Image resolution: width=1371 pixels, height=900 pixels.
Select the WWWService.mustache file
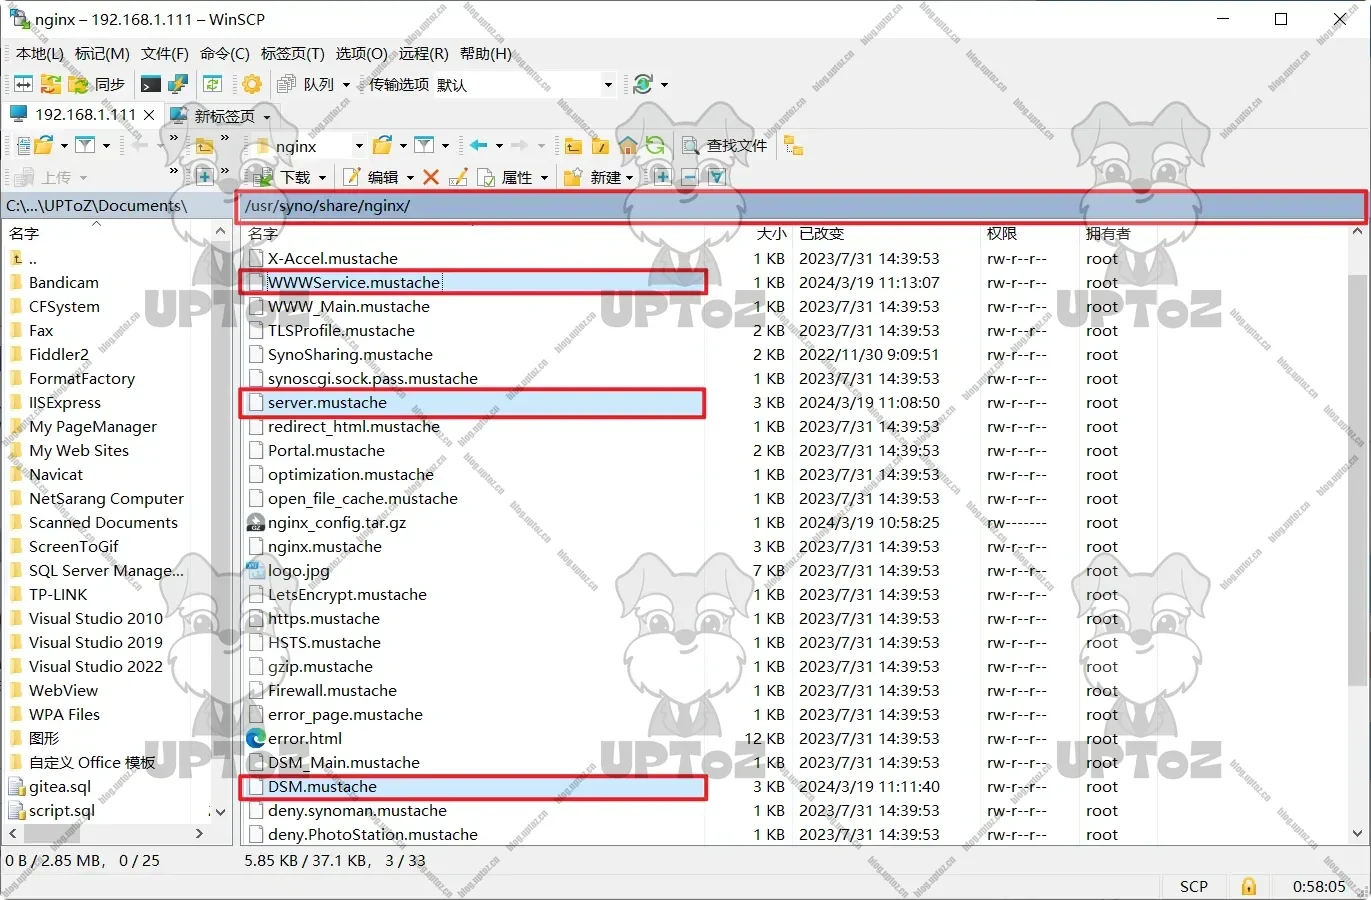point(354,283)
